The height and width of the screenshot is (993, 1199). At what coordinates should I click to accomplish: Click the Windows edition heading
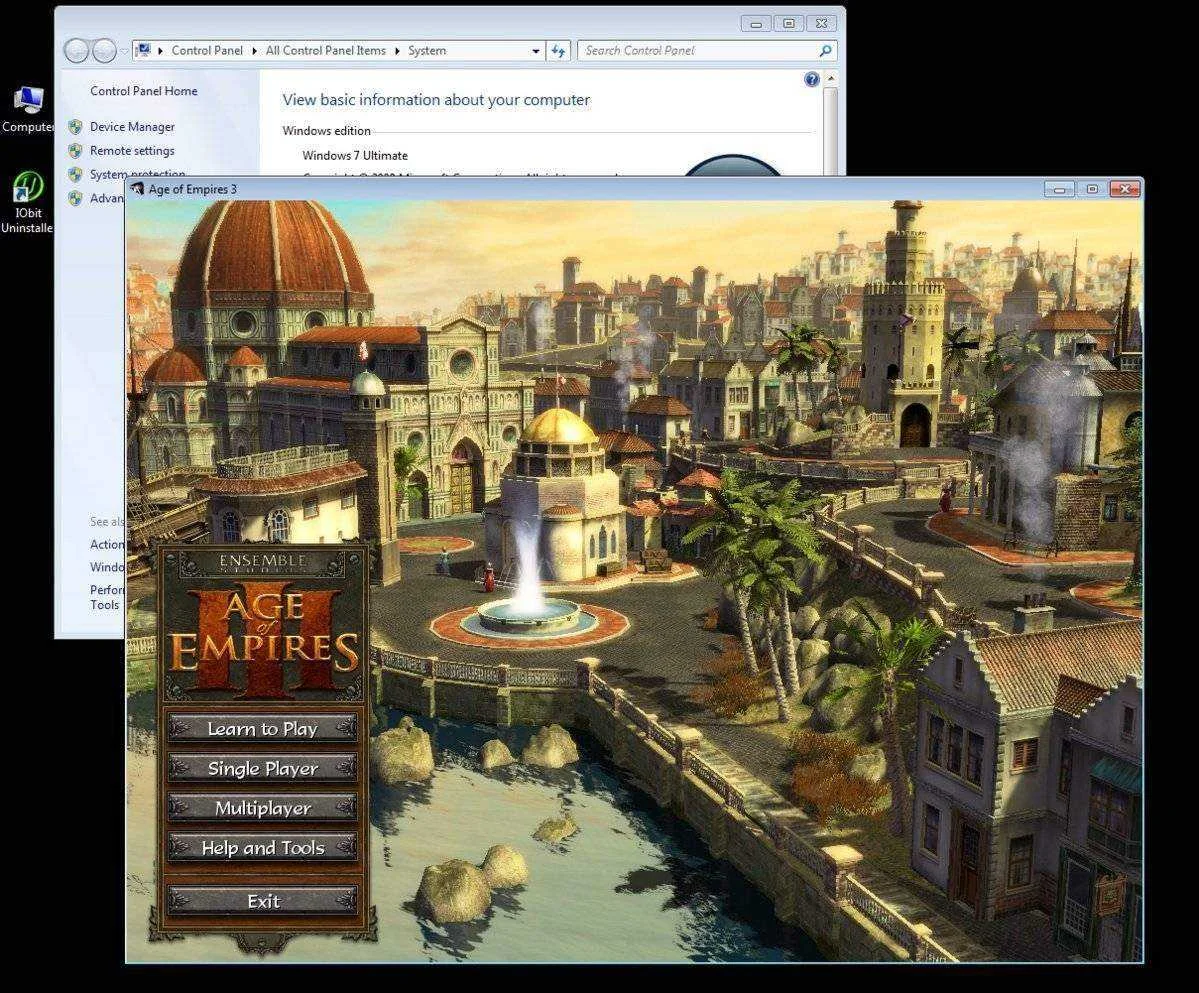click(x=327, y=131)
